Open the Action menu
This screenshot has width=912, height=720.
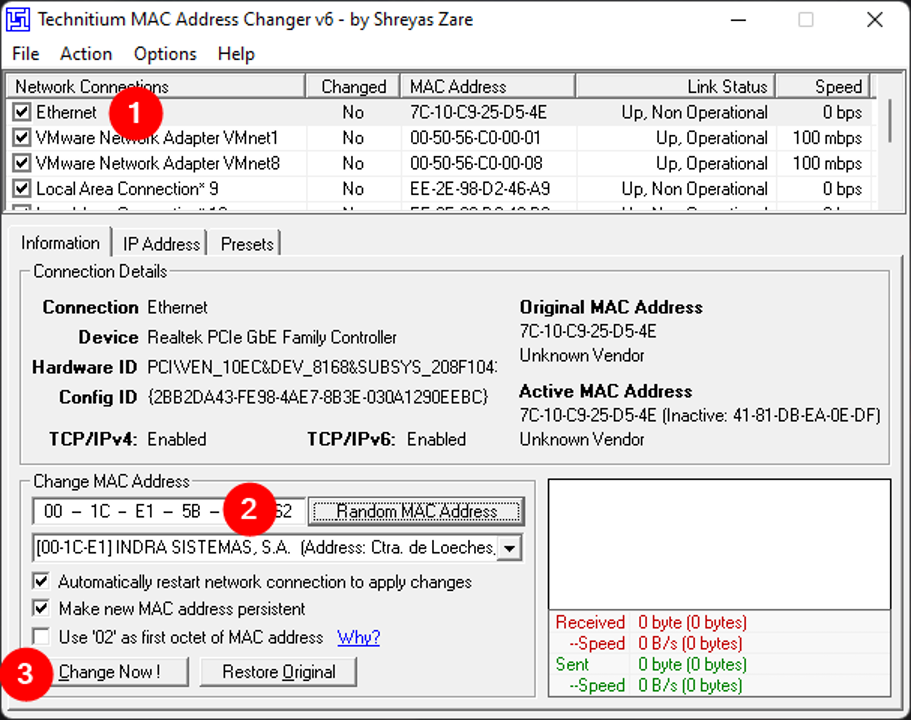pyautogui.click(x=86, y=54)
